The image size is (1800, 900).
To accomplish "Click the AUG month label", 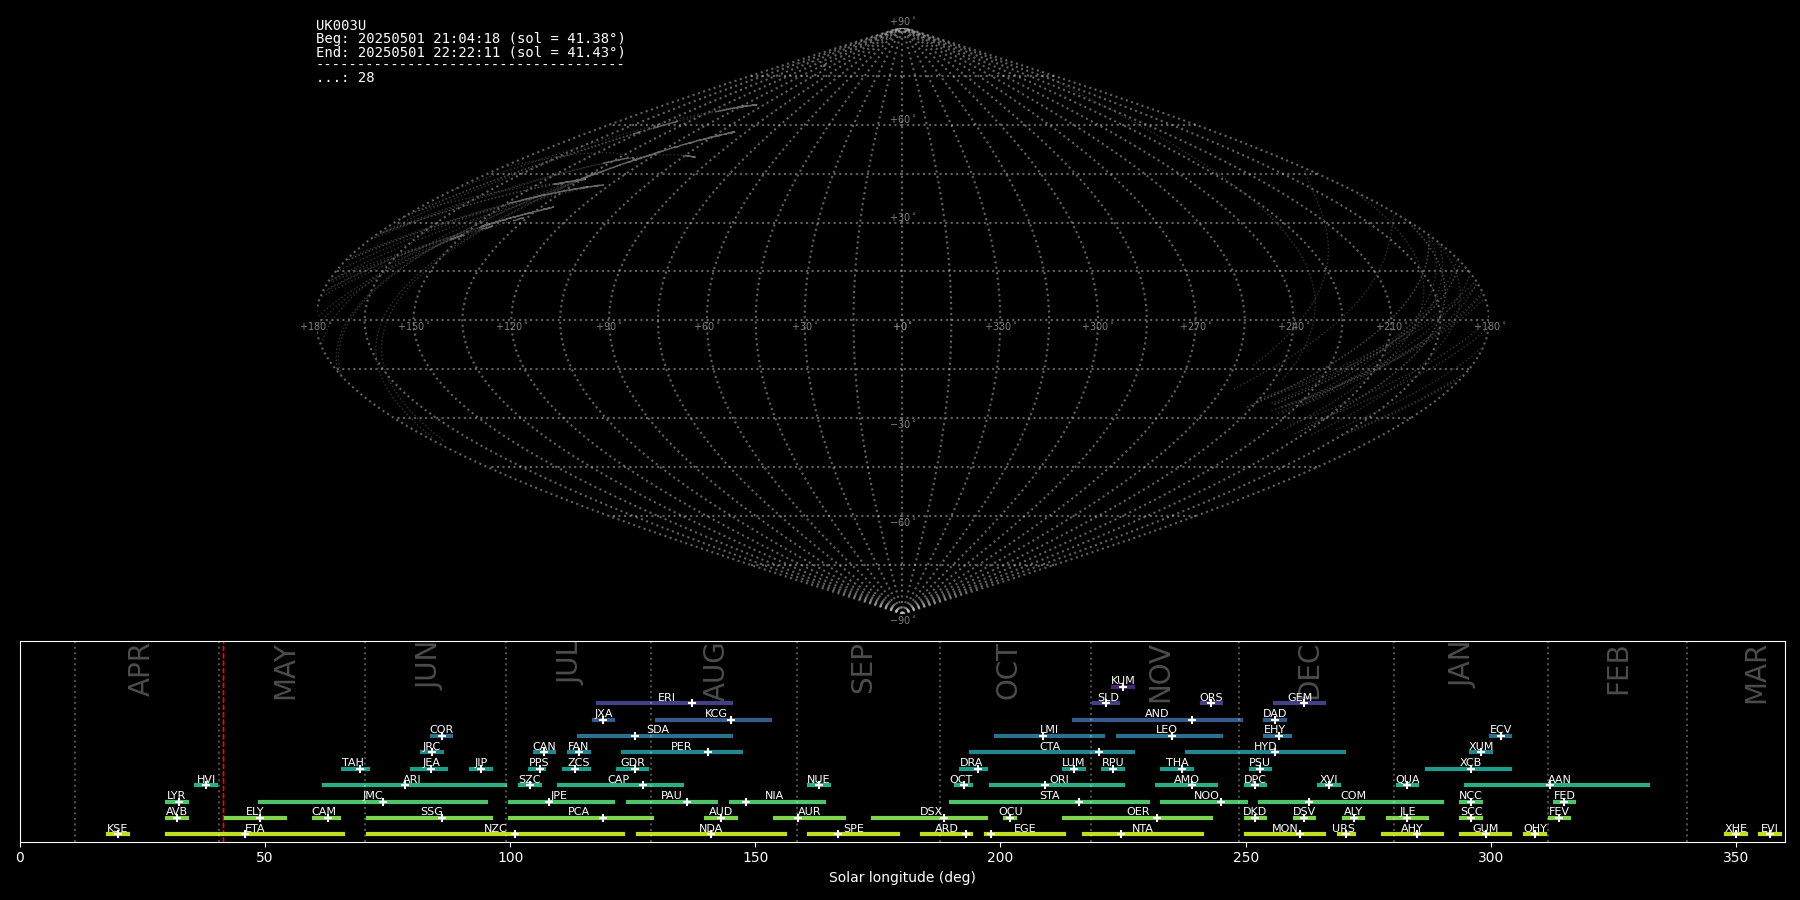I will pyautogui.click(x=713, y=672).
